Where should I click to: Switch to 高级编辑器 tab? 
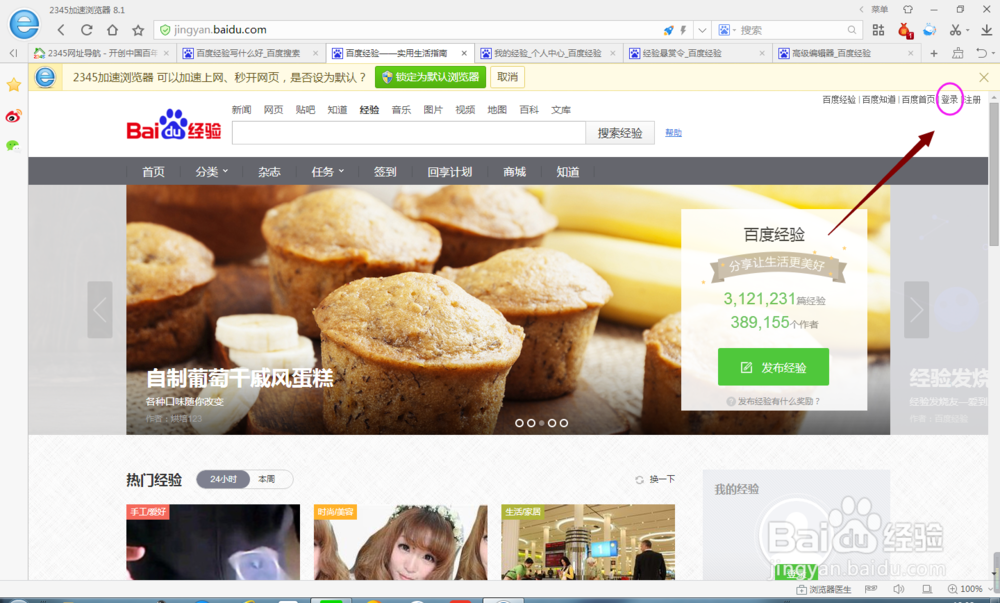845,54
